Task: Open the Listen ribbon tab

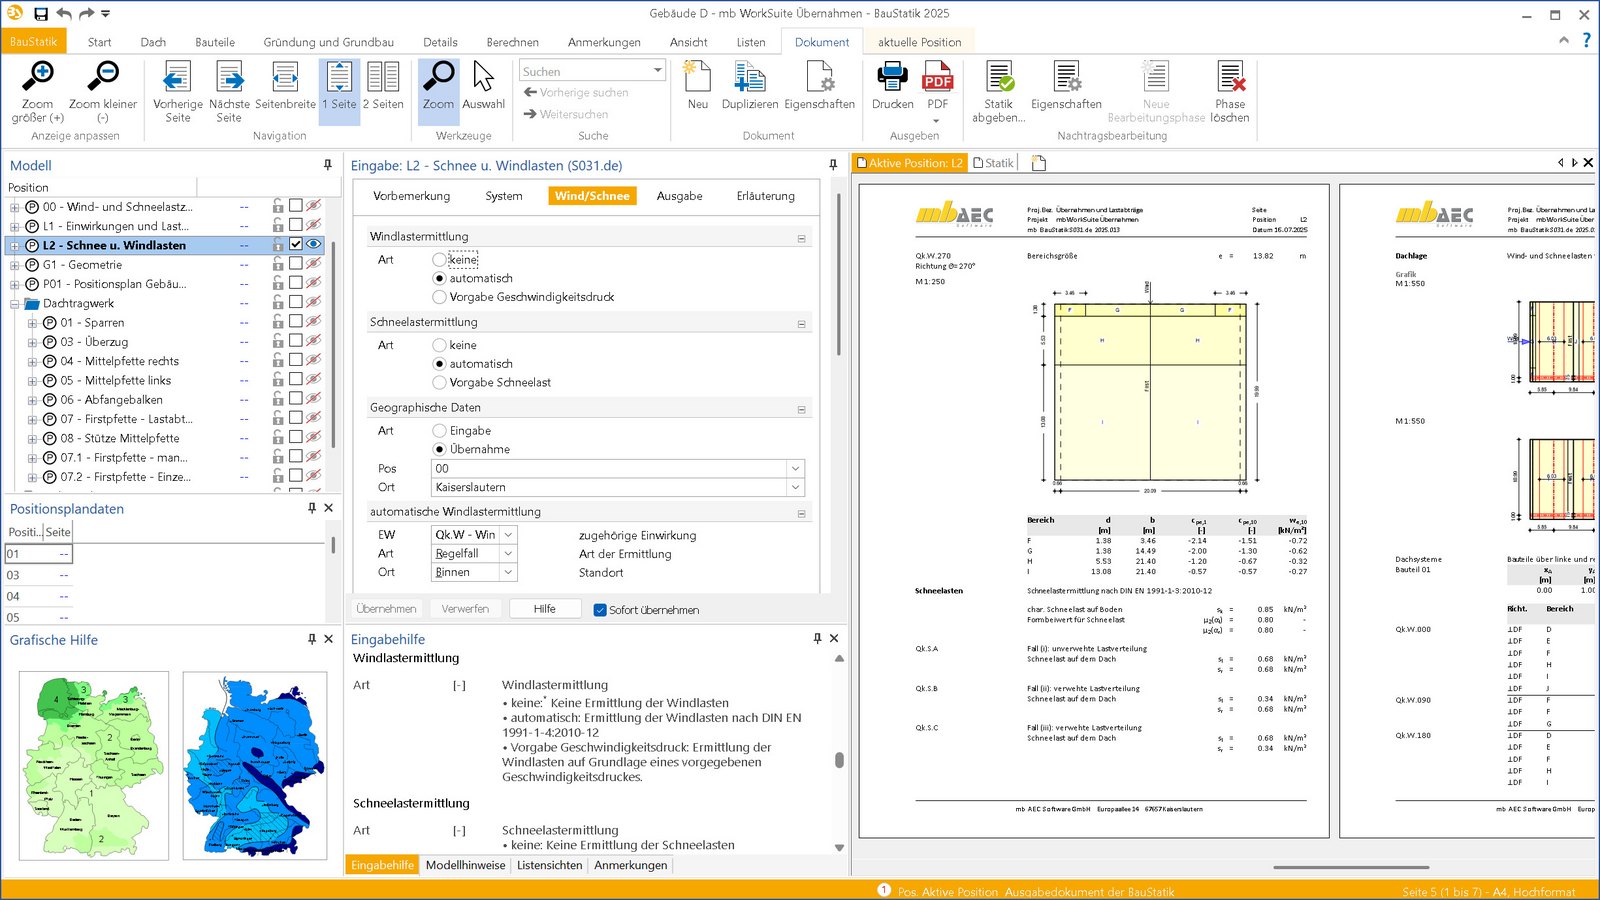Action: click(751, 42)
